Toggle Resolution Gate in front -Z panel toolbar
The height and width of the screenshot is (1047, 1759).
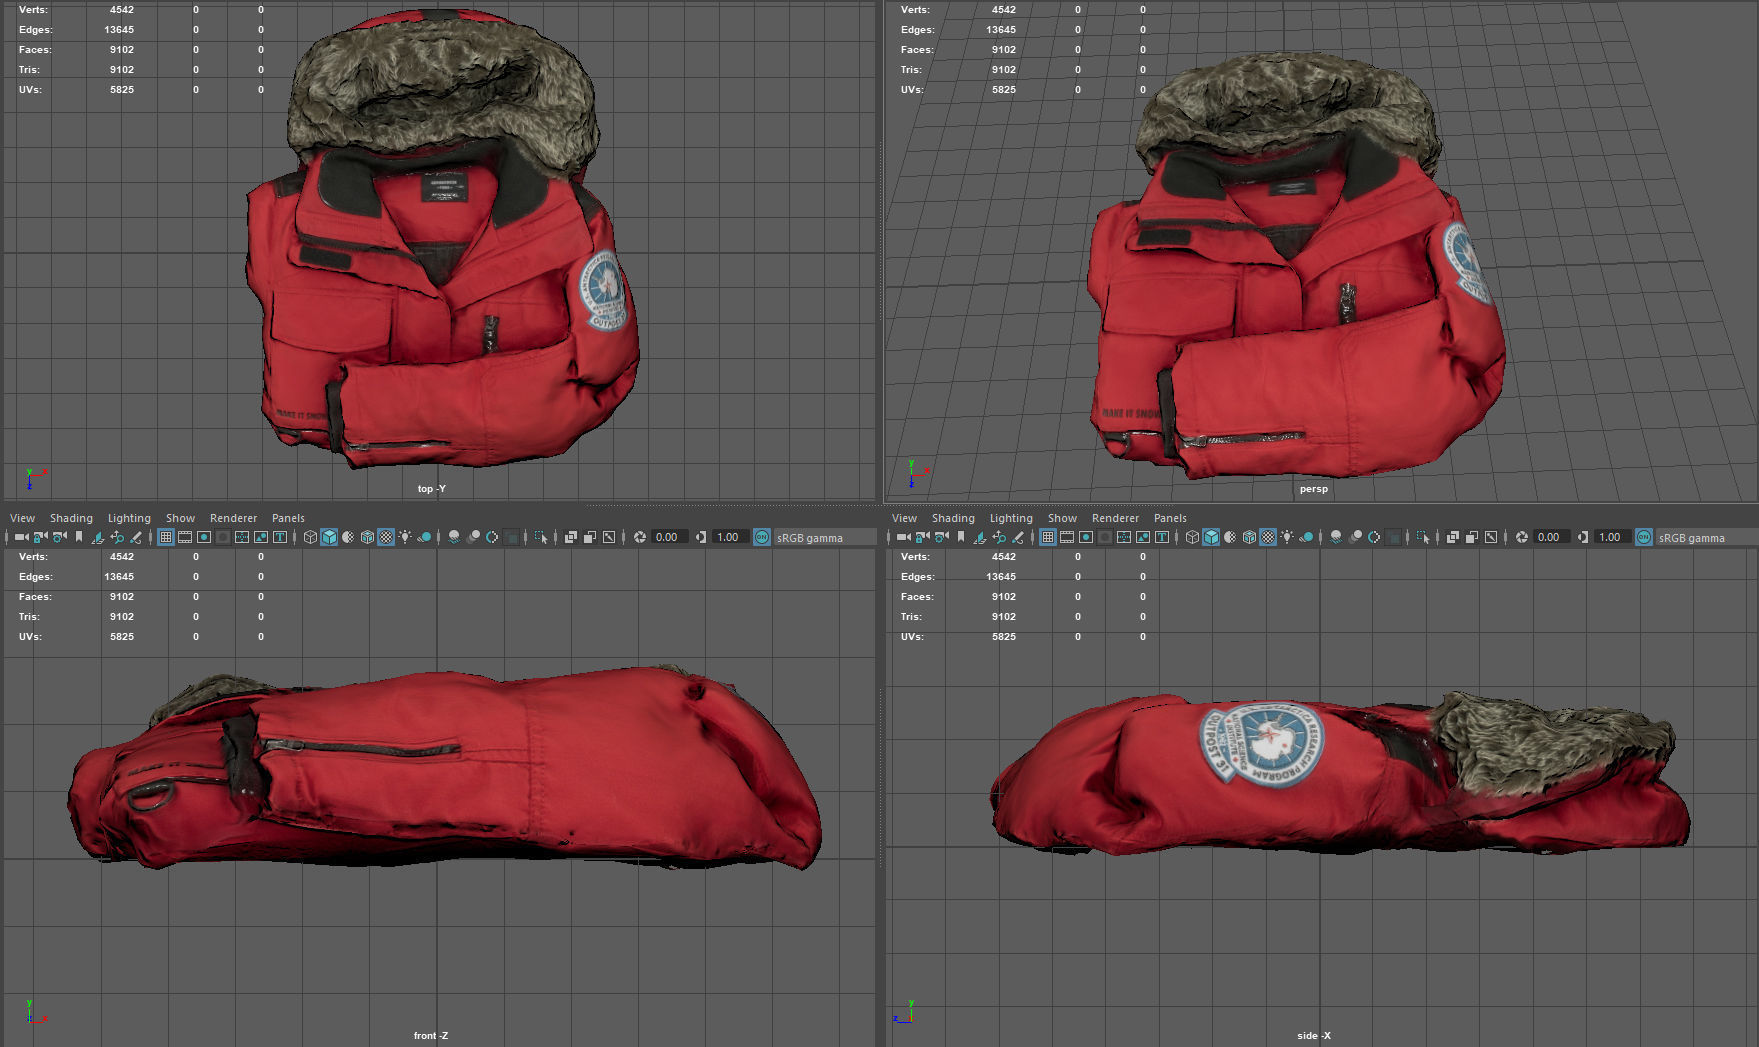click(x=204, y=537)
